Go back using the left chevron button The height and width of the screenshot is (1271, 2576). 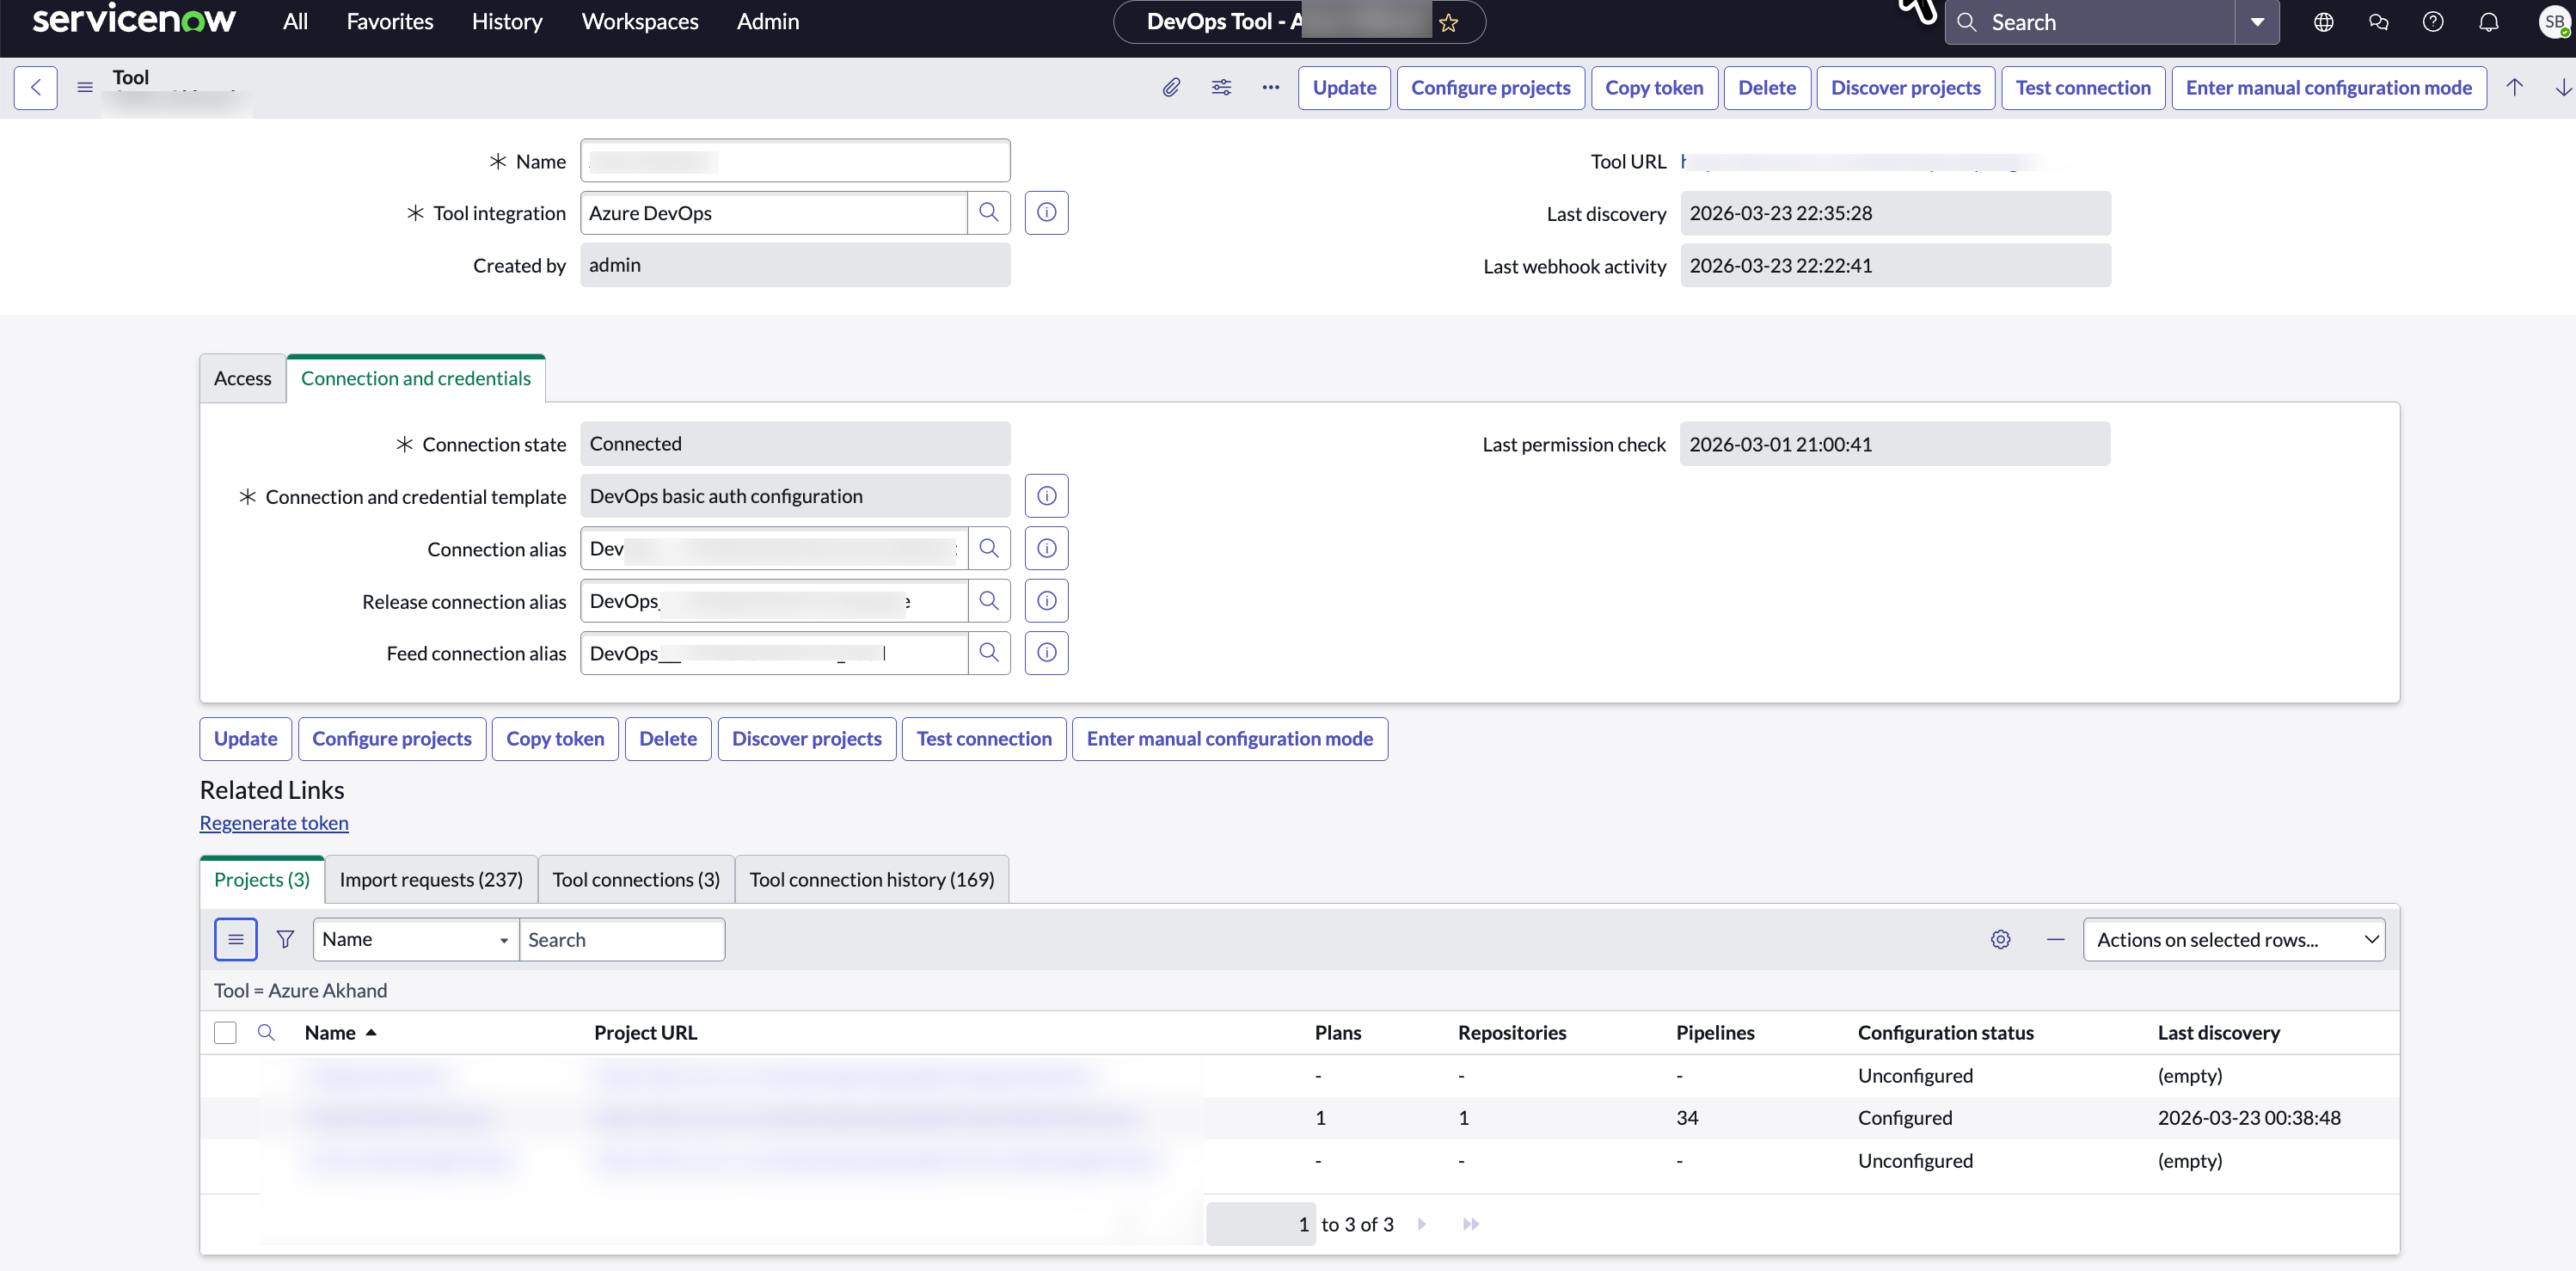36,87
